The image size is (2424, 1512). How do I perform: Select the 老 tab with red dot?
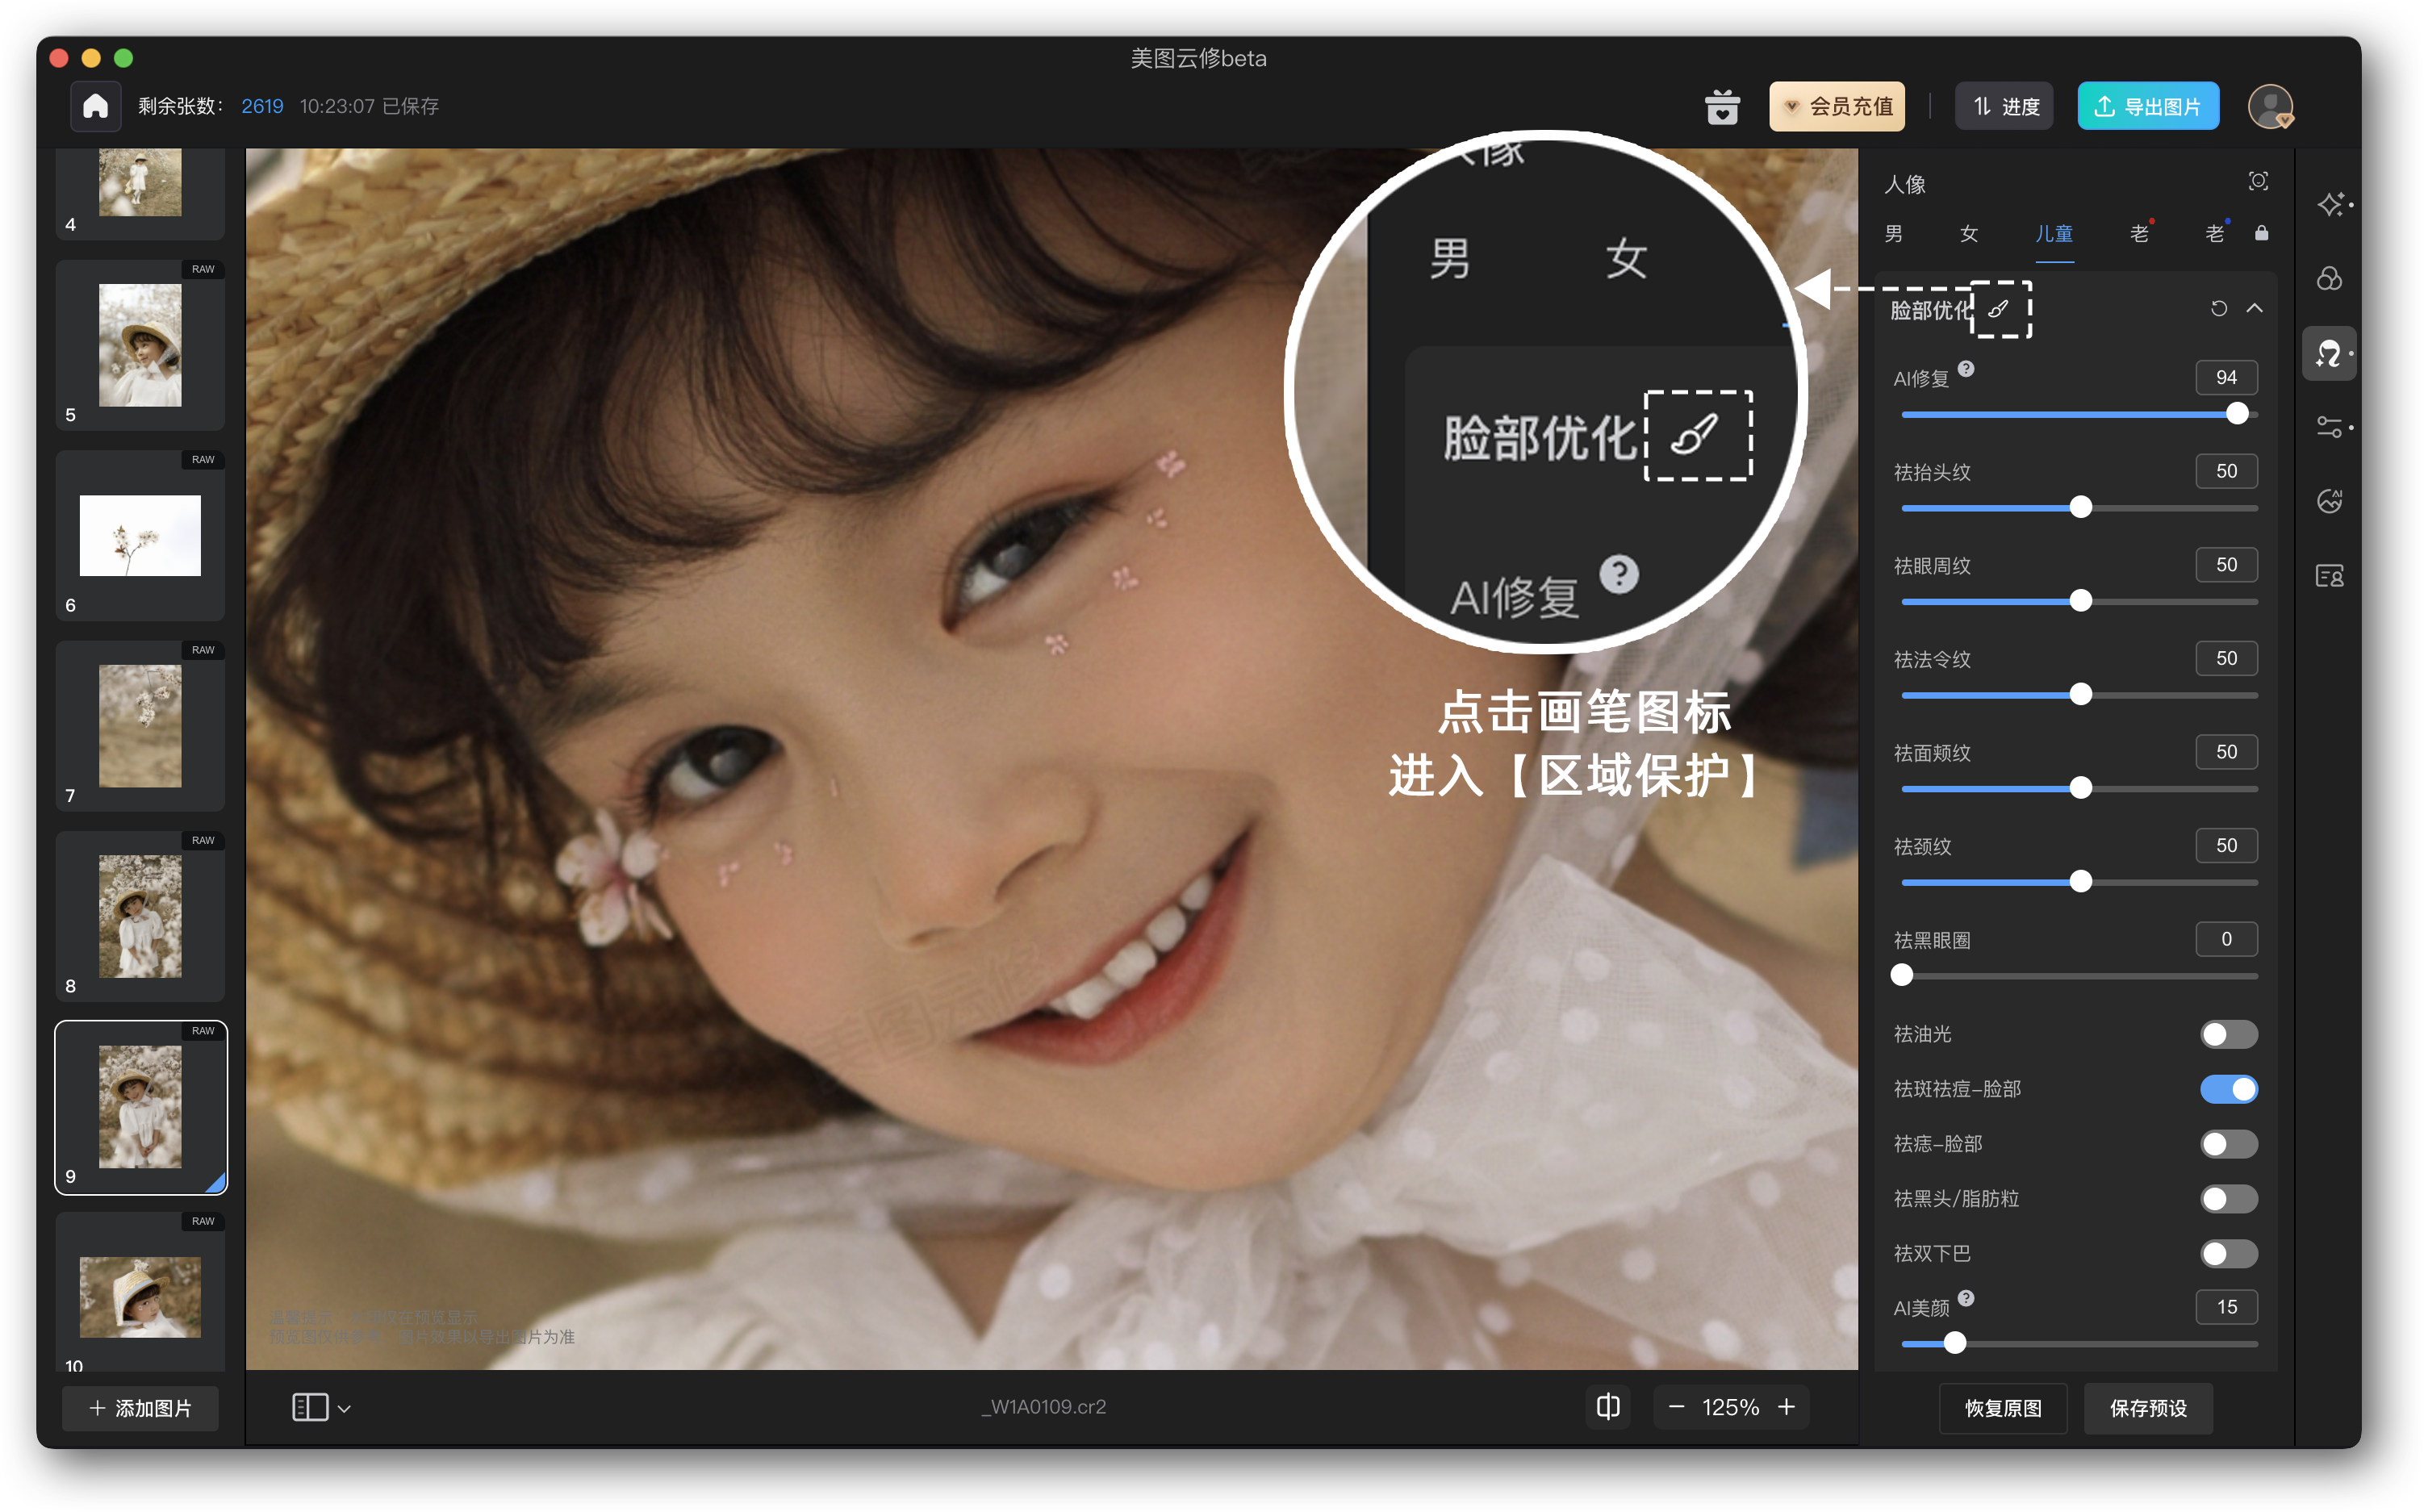2140,233
